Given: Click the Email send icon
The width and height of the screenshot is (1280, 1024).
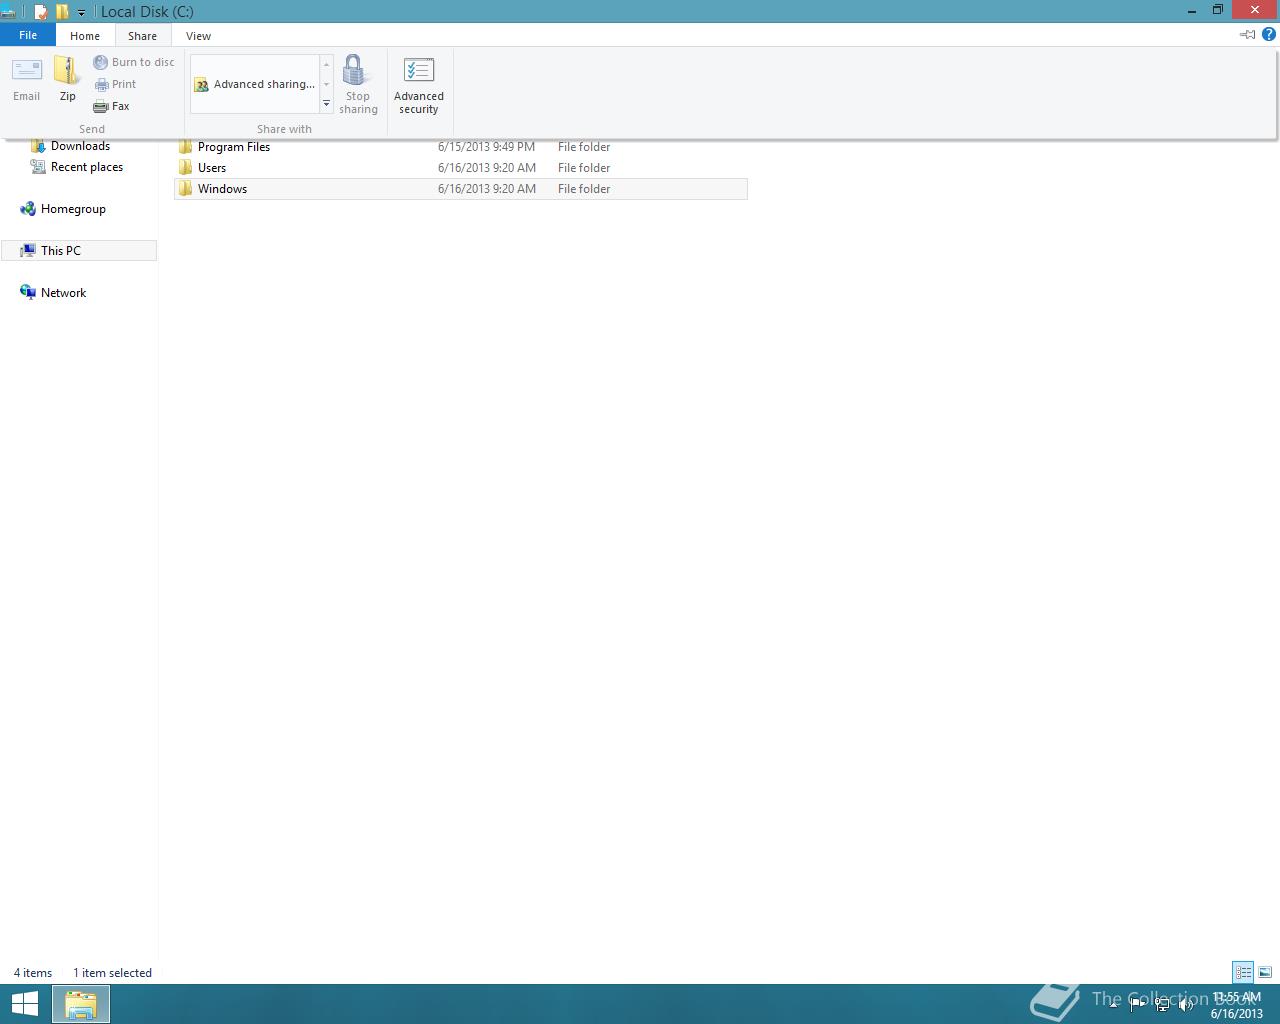Looking at the screenshot, I should click(x=26, y=79).
